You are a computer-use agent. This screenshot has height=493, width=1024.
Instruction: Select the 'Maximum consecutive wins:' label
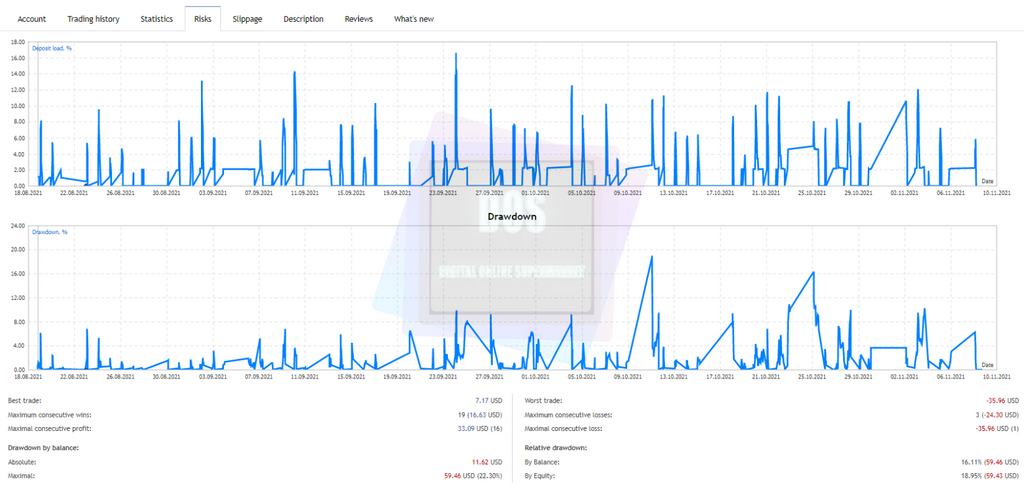[49, 415]
